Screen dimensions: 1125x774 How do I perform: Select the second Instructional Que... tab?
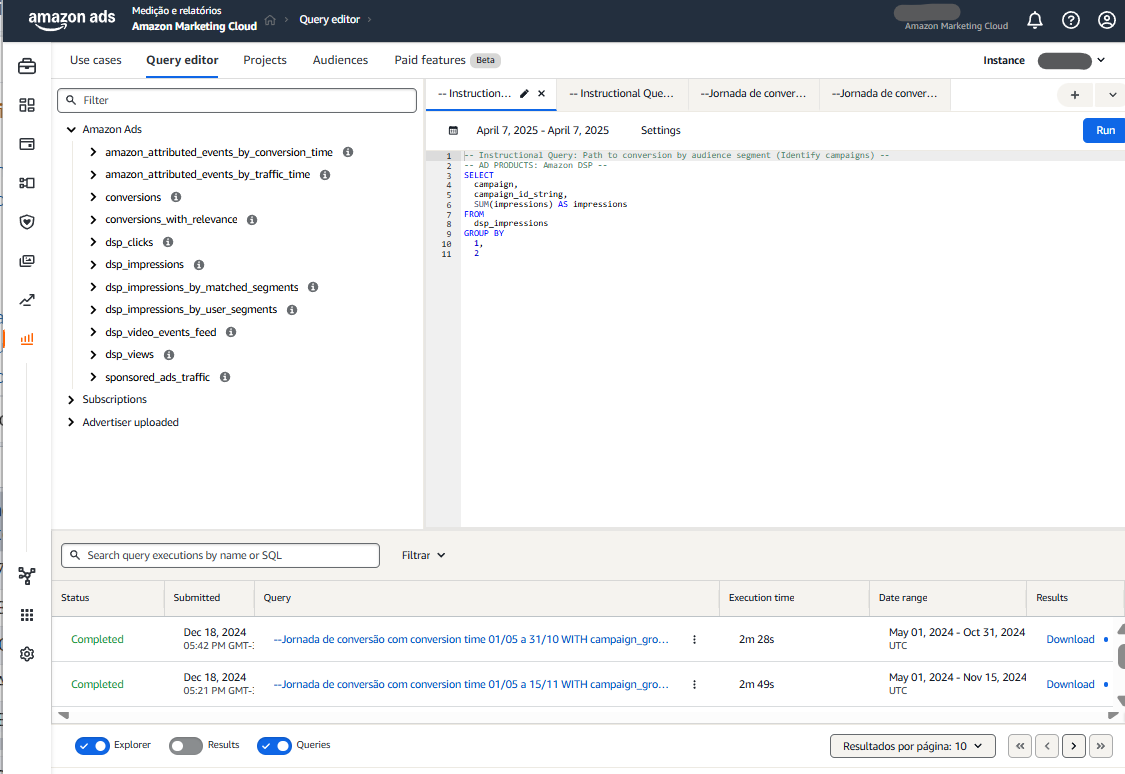click(x=622, y=94)
